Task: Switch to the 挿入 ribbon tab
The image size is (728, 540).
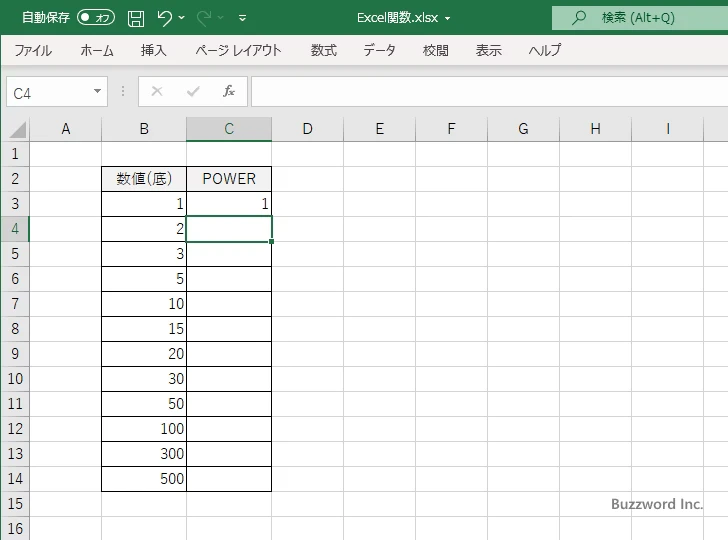Action: point(154,50)
